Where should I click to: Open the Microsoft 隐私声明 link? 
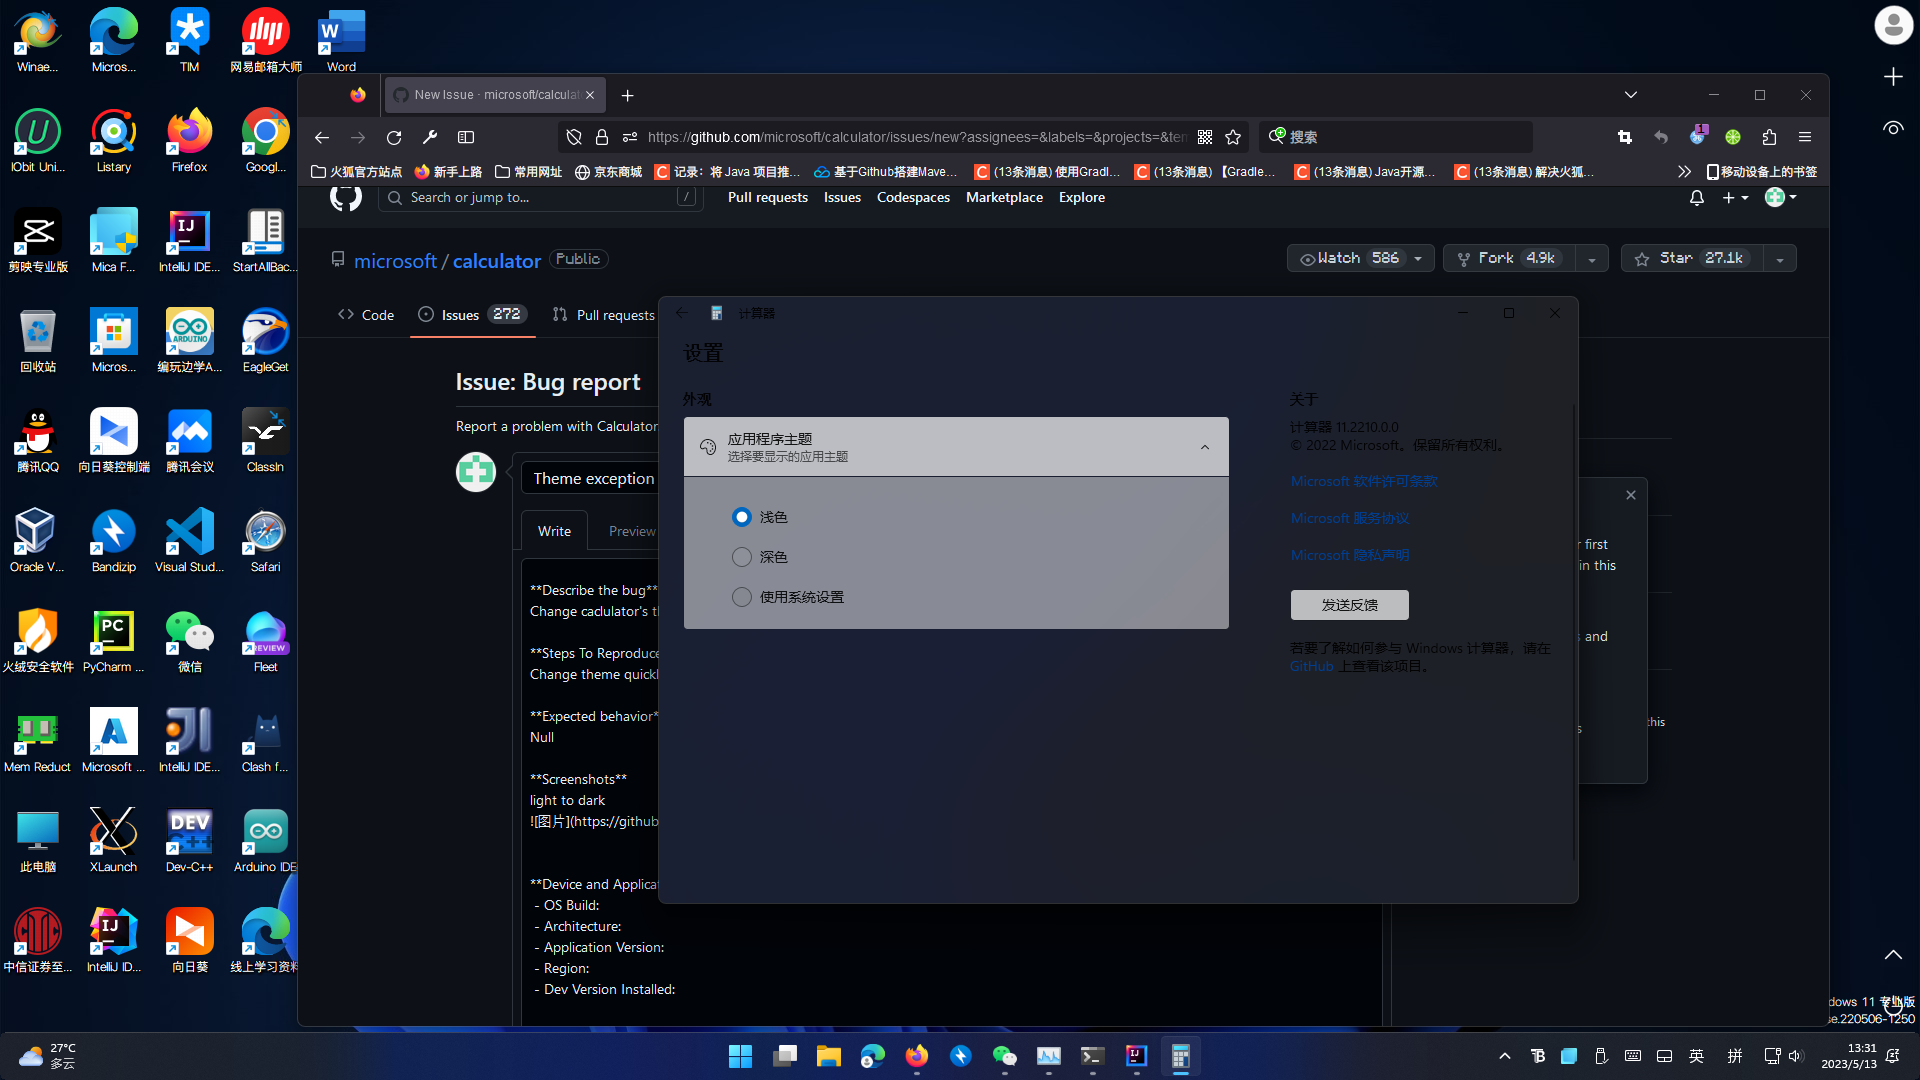(x=1349, y=554)
